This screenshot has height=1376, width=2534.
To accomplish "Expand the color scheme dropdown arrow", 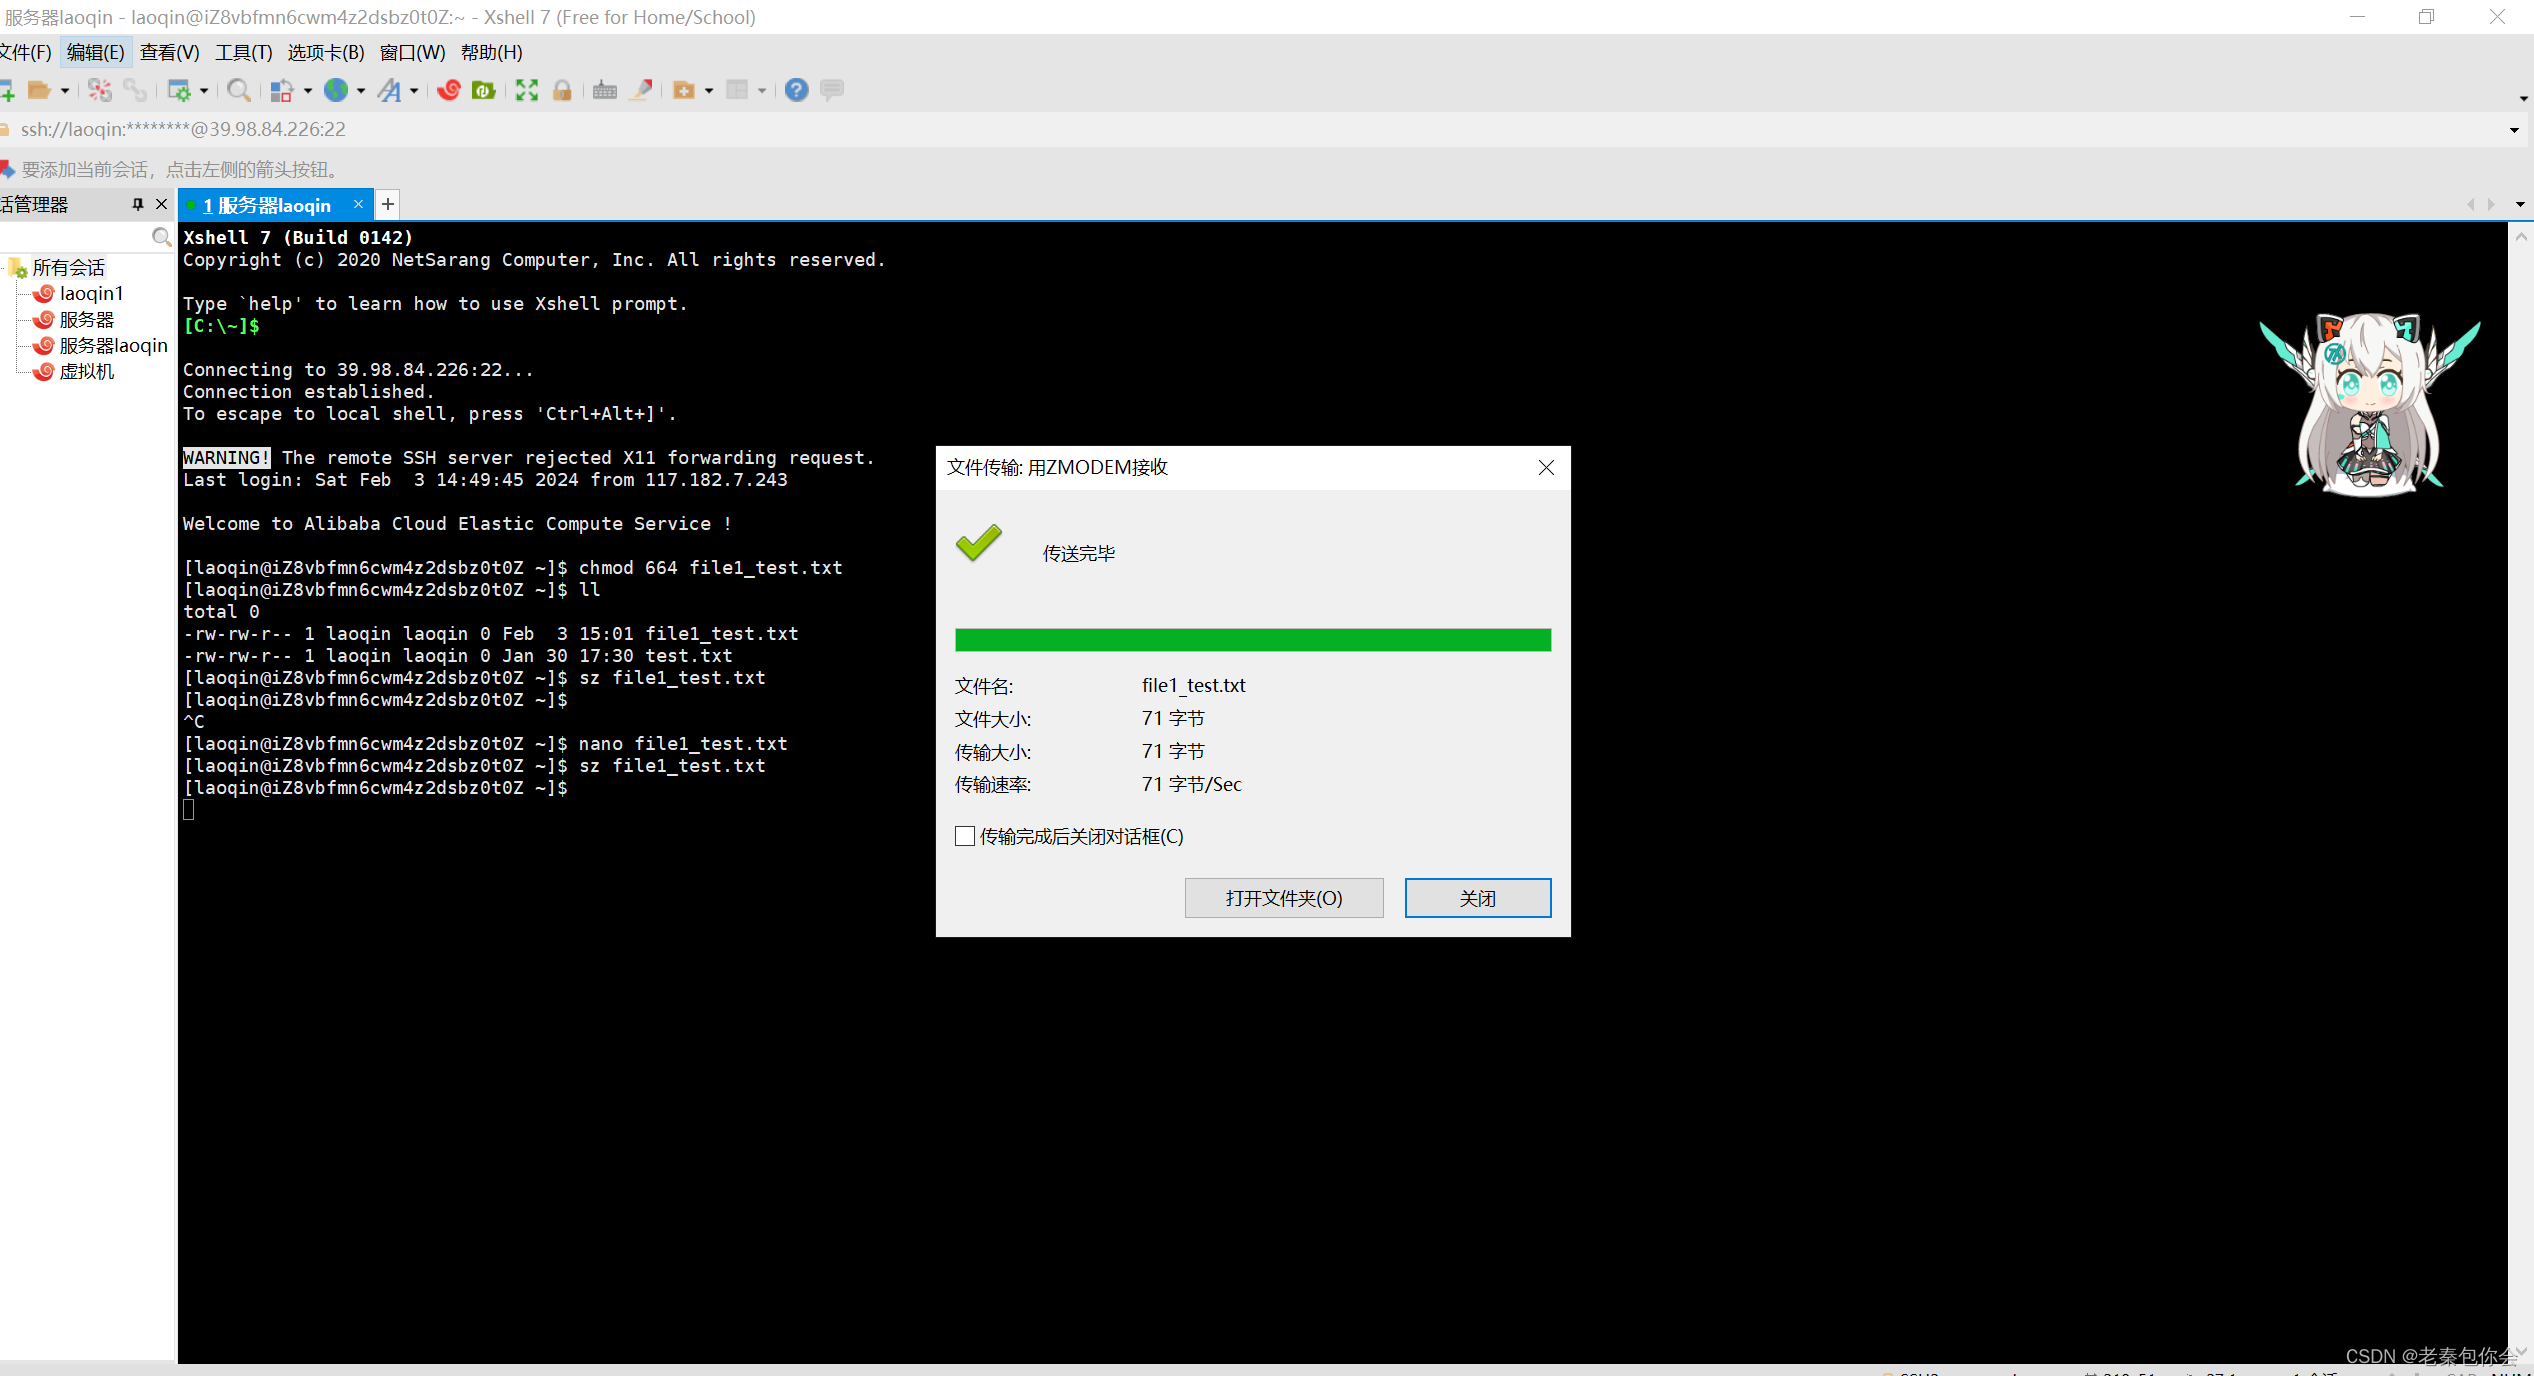I will 308,91.
